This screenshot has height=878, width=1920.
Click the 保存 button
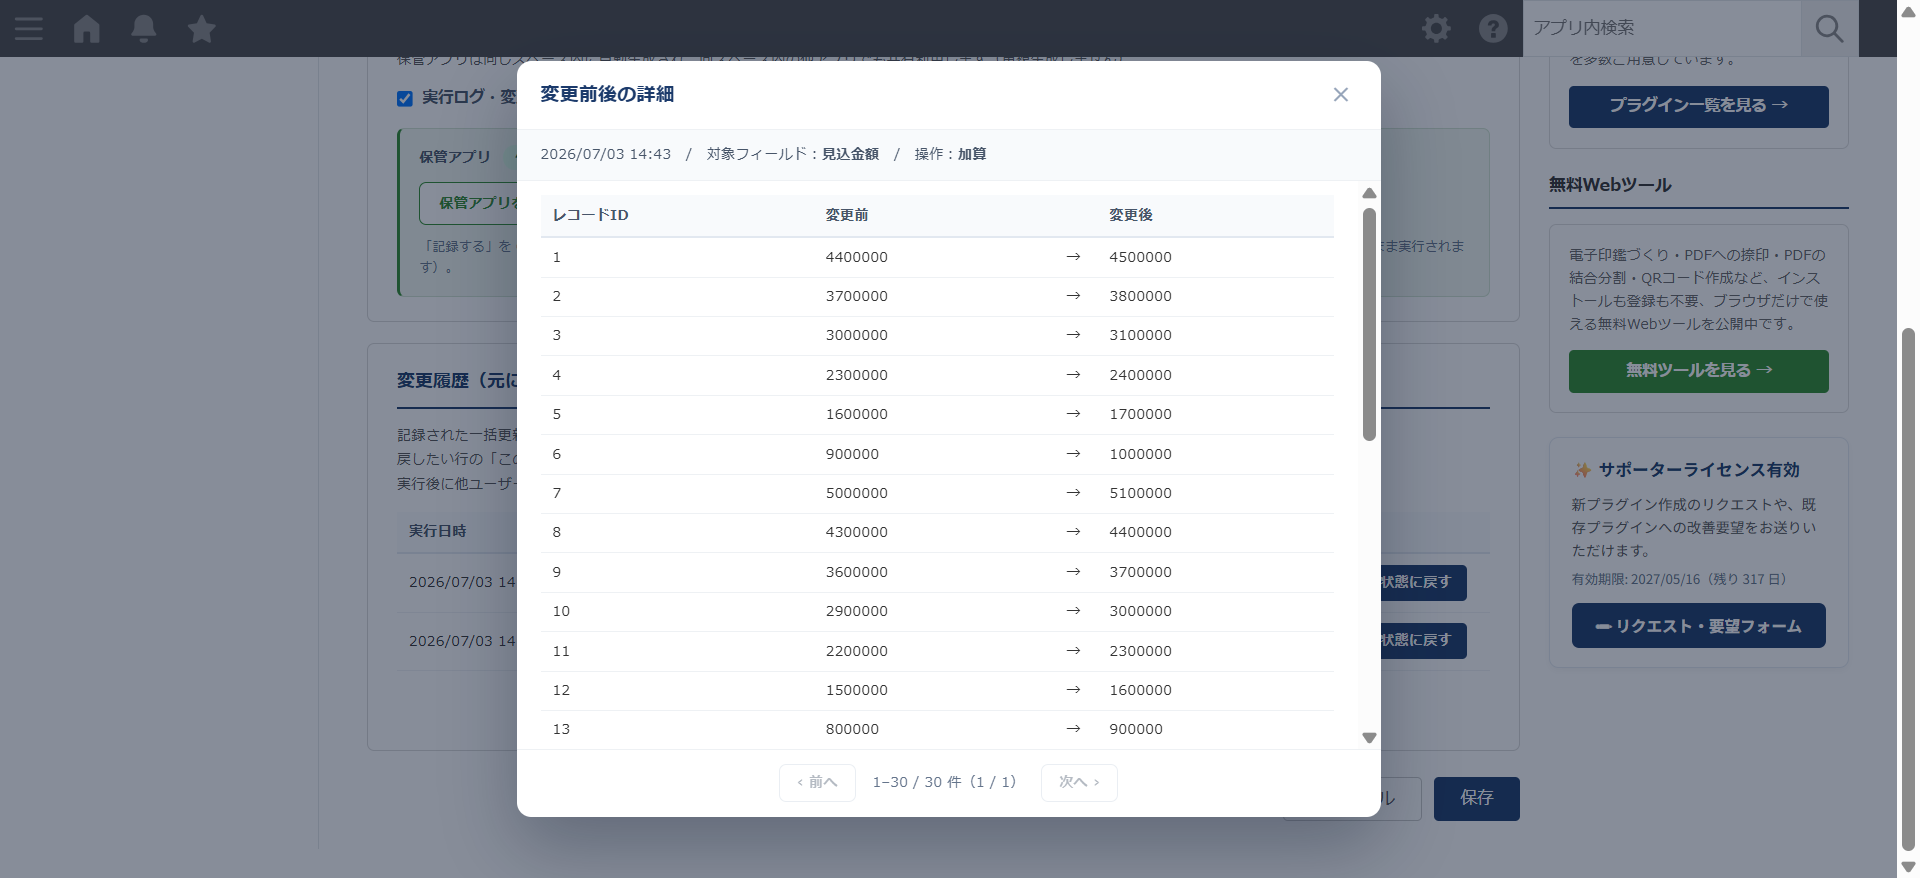coord(1476,798)
